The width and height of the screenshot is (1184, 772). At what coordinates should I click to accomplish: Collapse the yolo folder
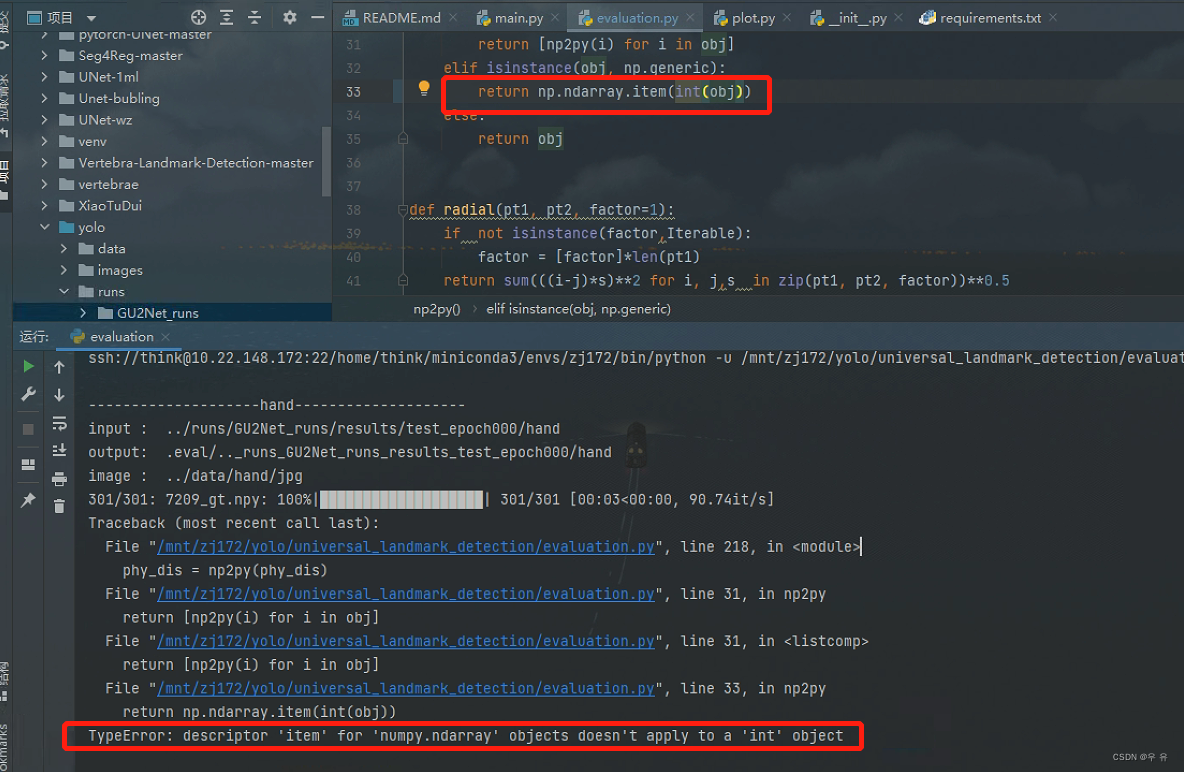pyautogui.click(x=44, y=227)
